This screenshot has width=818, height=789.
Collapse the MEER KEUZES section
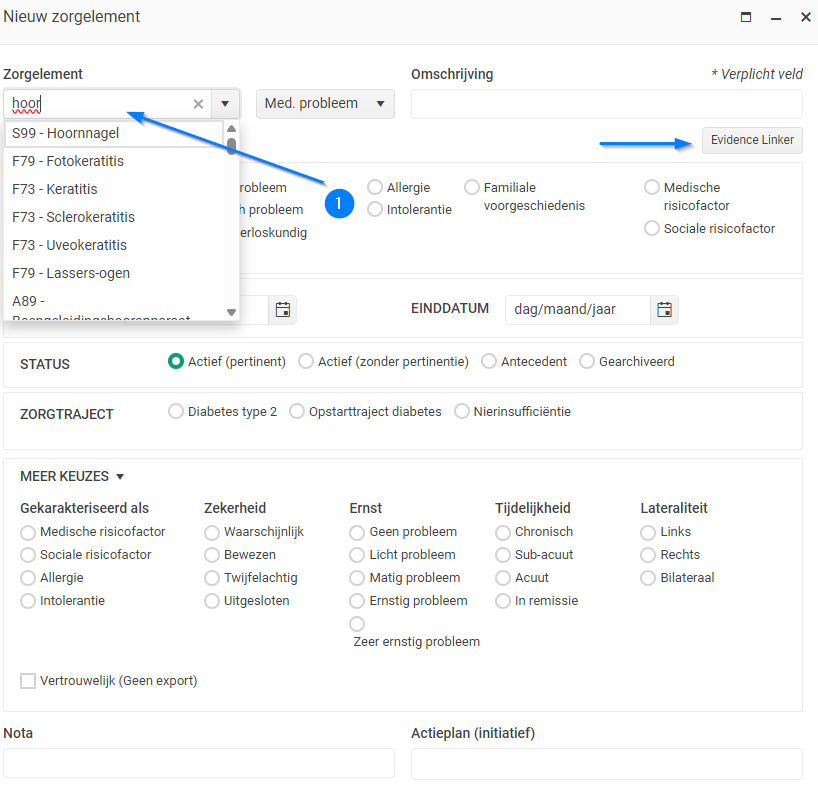tap(72, 477)
